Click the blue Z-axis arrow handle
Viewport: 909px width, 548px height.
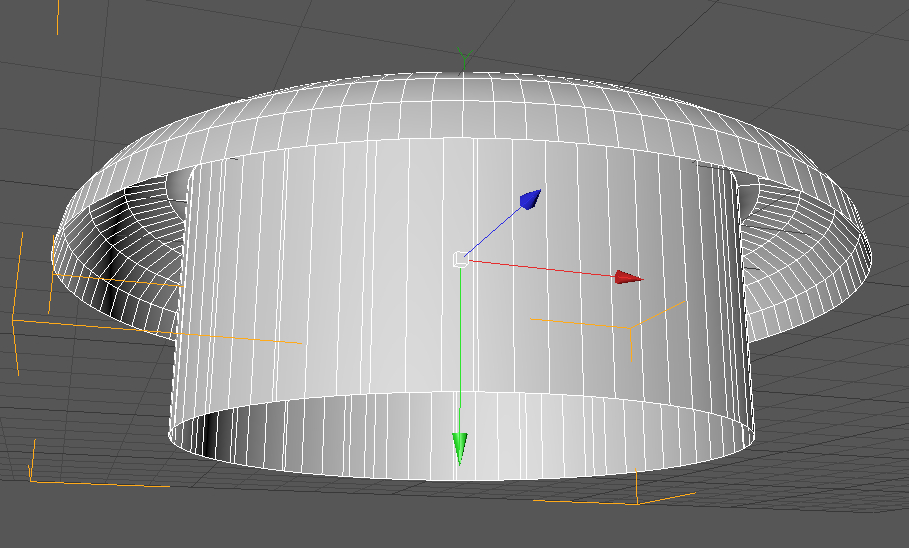pyautogui.click(x=530, y=199)
